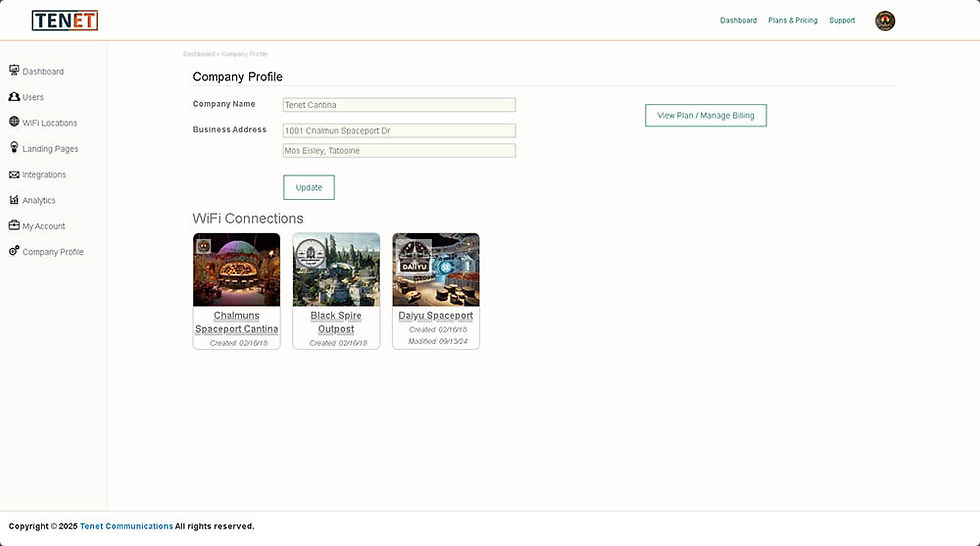Click the Tenet Communications footer link
The height and width of the screenshot is (546, 980).
(126, 526)
